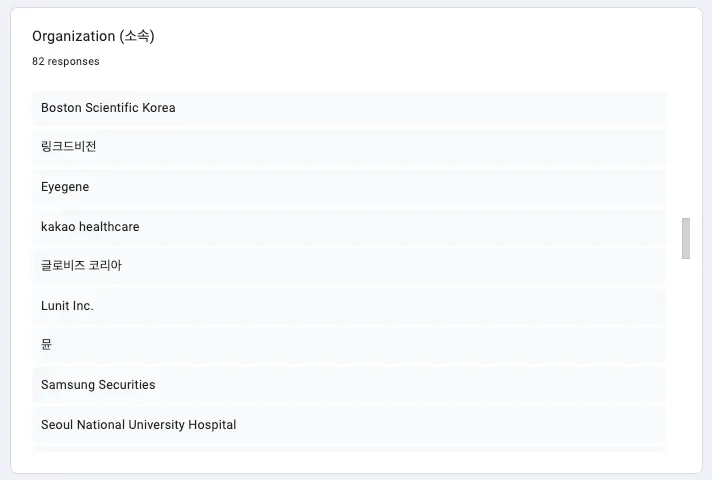Click scrollbar track above the thumb

pos(686,154)
